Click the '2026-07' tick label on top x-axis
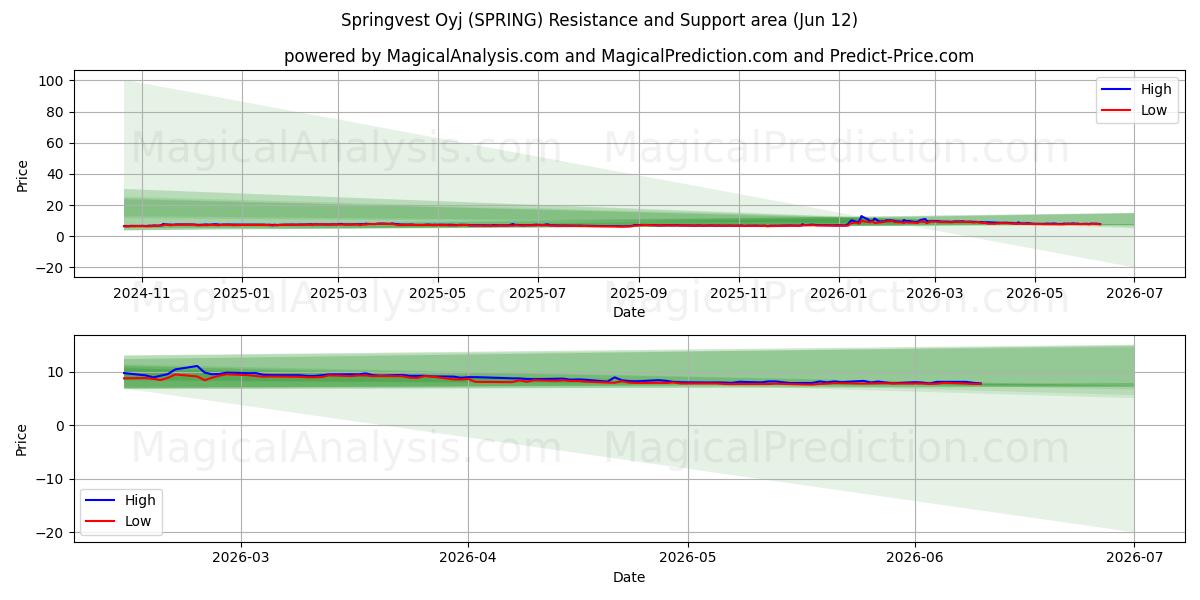The width and height of the screenshot is (1200, 600). [x=1134, y=293]
